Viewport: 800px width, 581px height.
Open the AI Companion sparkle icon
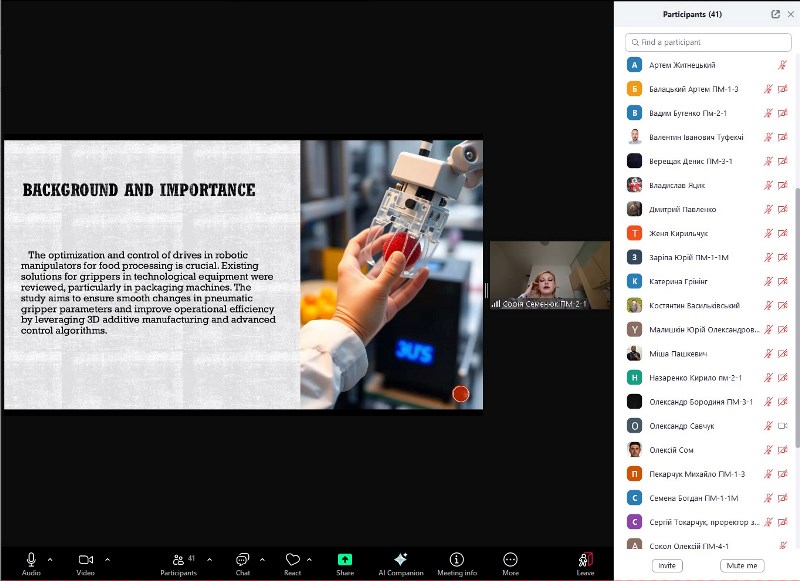coord(401,560)
